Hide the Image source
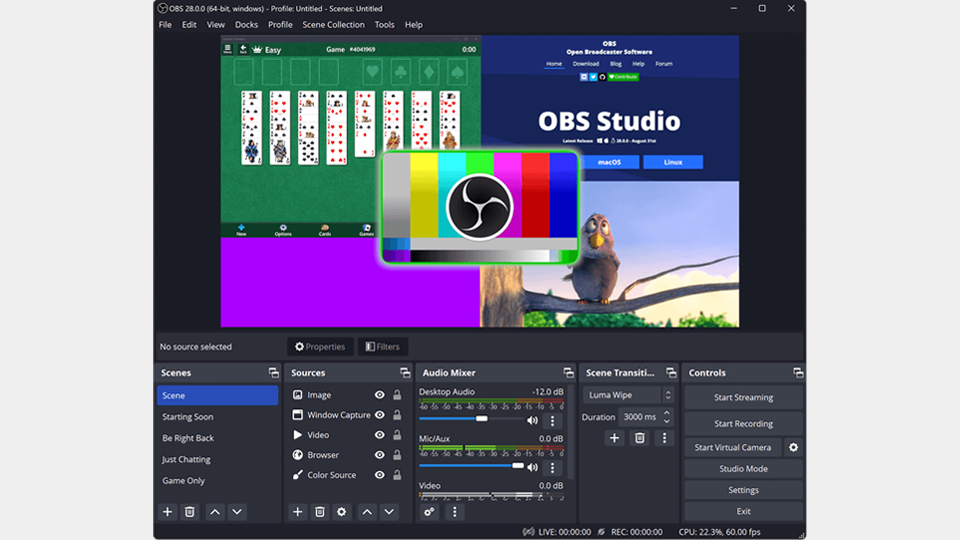 tap(380, 395)
